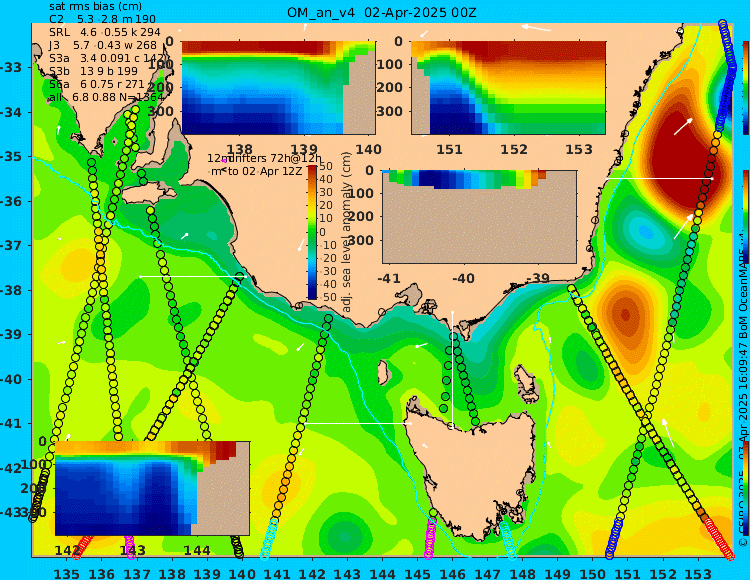Image resolution: width=750 pixels, height=580 pixels.
Task: Click longitude label 148
Action: point(522,573)
